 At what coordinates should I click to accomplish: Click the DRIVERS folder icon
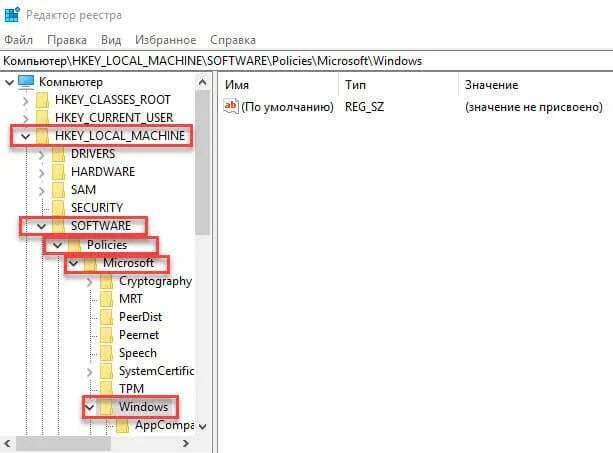coord(58,154)
